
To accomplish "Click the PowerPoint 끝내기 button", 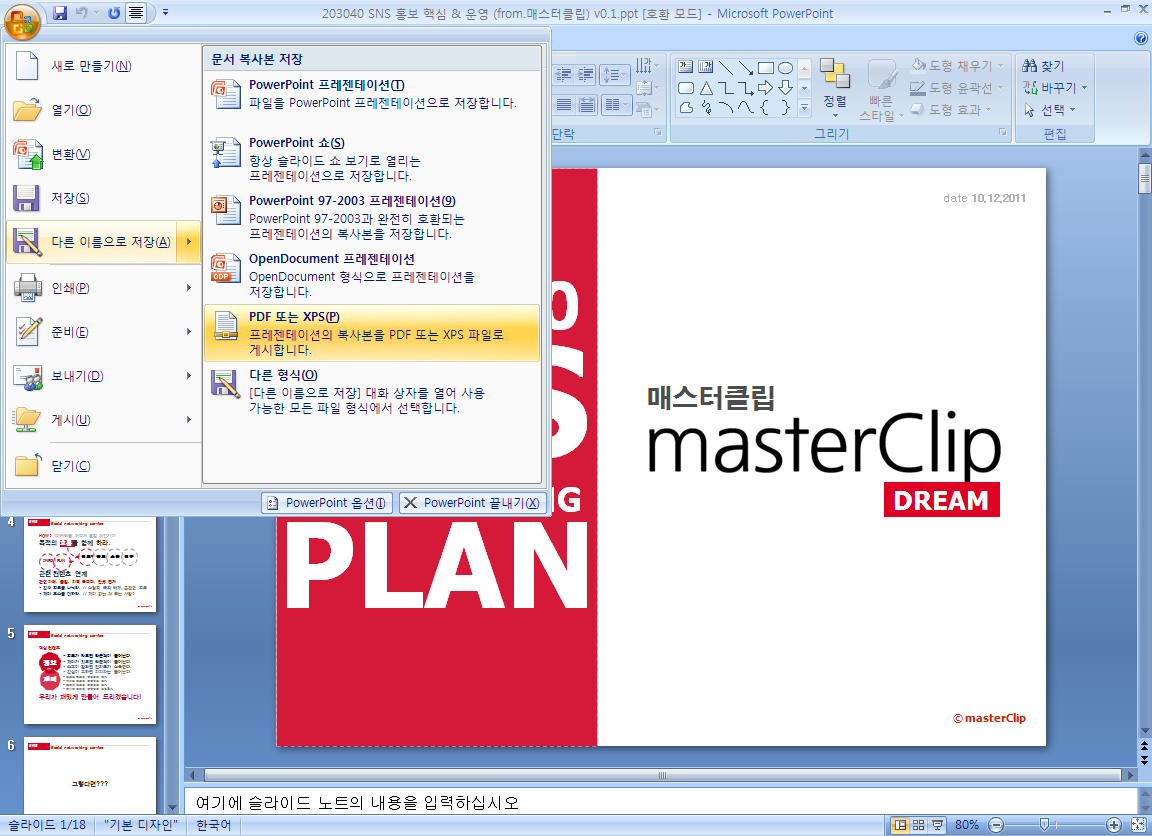I will pos(473,502).
